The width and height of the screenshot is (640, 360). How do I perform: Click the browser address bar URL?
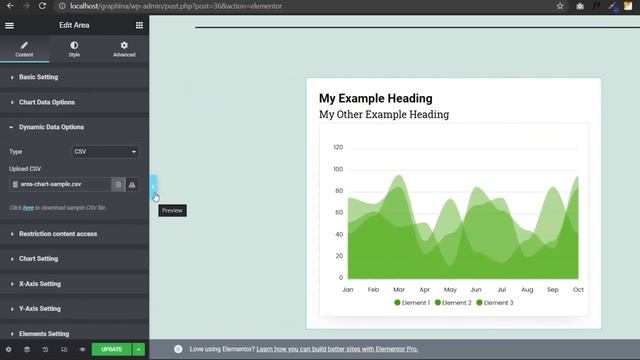pyautogui.click(x=176, y=6)
